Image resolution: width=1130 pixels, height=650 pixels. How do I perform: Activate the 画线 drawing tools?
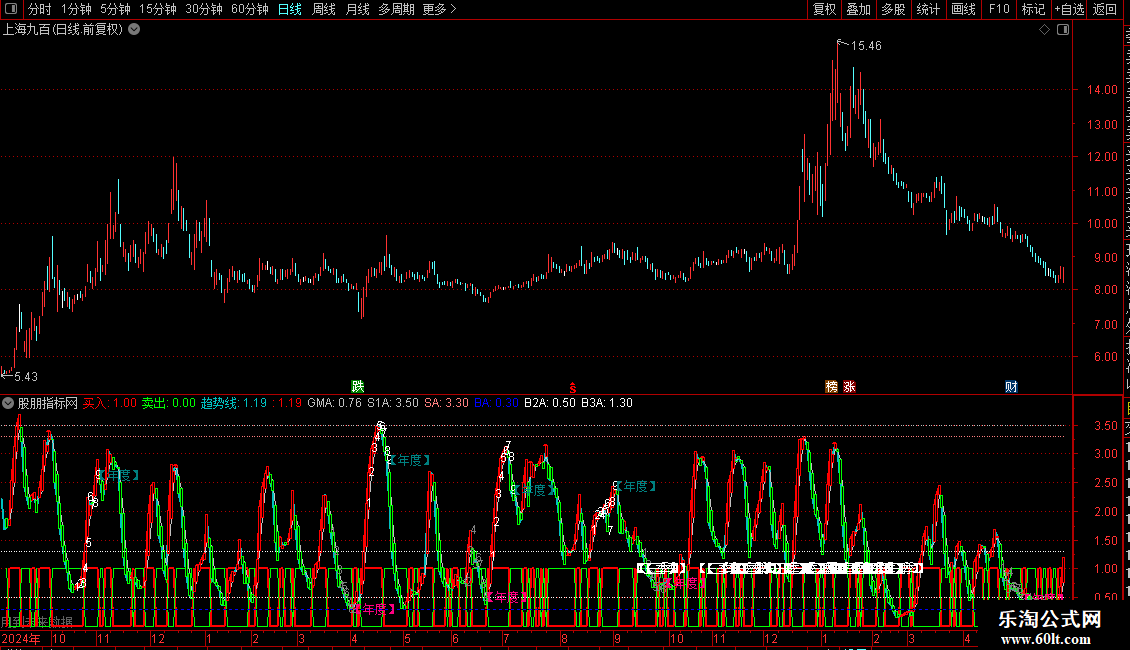(x=963, y=9)
